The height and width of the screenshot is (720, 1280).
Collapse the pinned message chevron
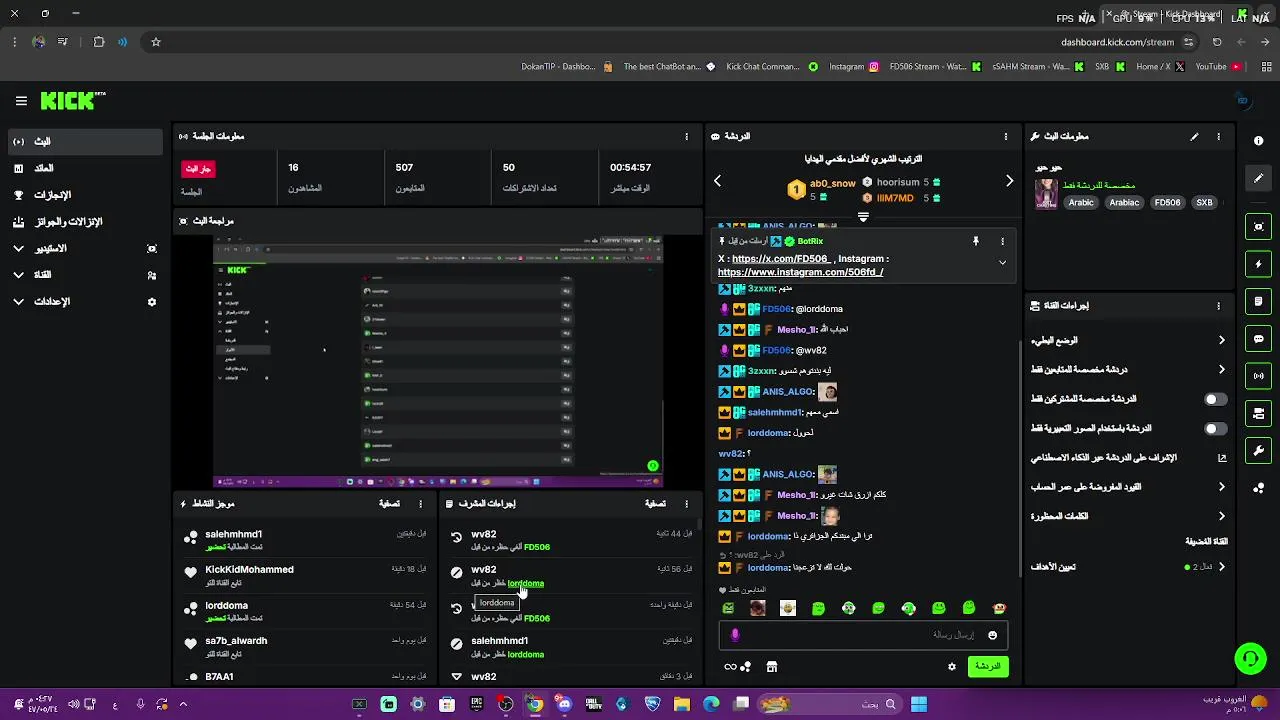[x=1002, y=262]
